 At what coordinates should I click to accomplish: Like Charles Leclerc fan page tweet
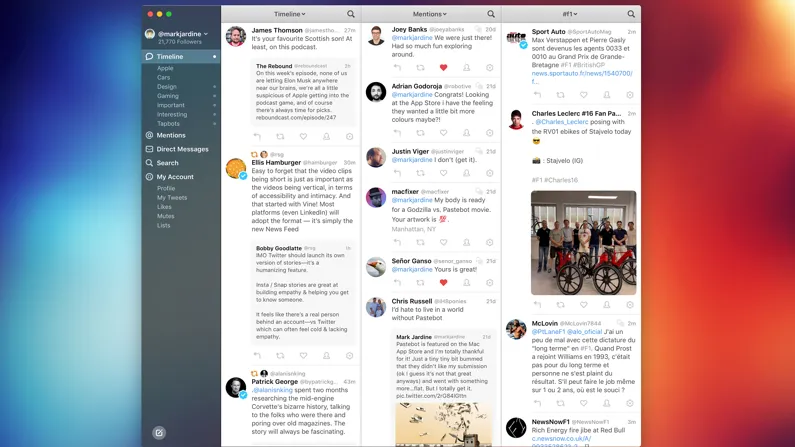(x=584, y=305)
